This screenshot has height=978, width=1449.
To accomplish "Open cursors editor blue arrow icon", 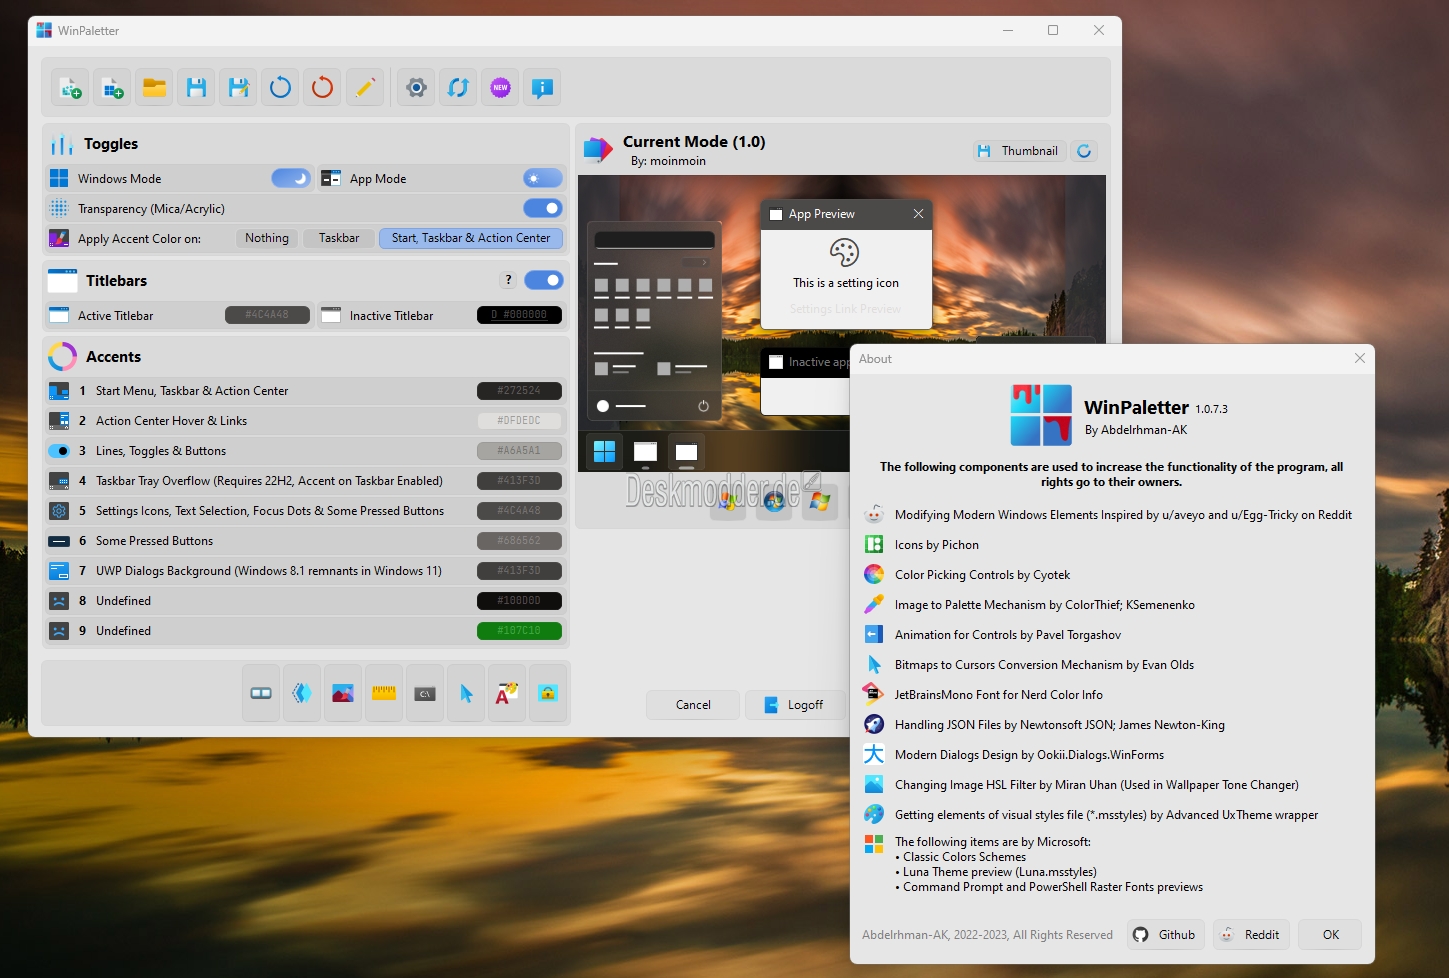I will point(466,693).
